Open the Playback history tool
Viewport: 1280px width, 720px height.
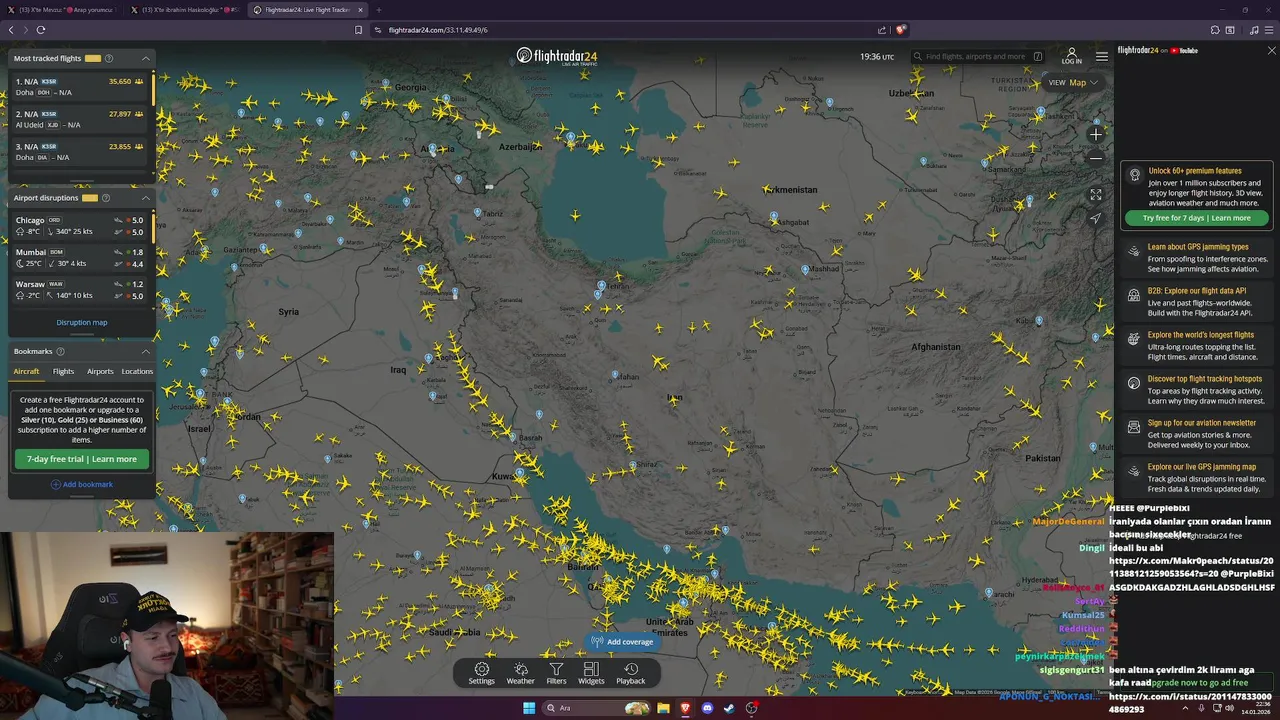pyautogui.click(x=630, y=673)
